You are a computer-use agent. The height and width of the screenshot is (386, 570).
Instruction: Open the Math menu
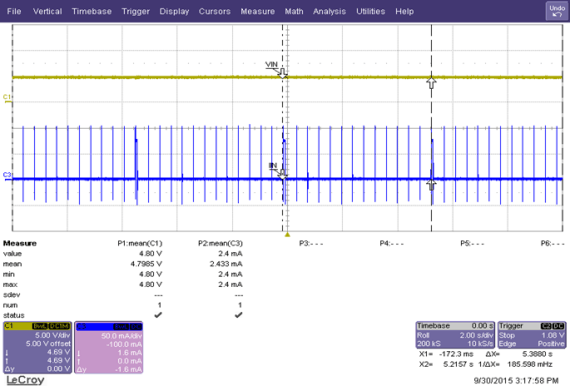294,11
